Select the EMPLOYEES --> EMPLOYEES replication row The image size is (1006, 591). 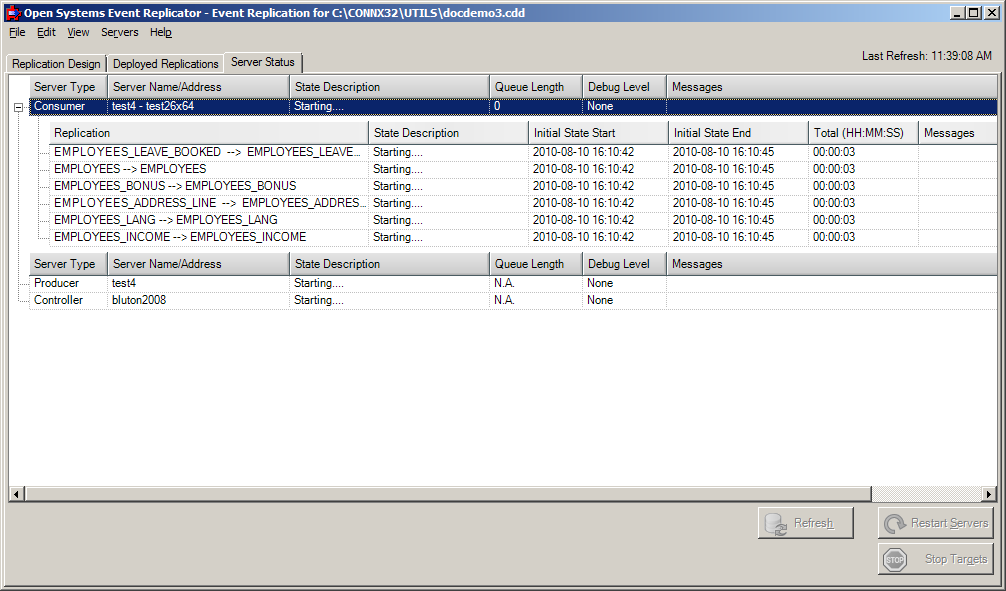(x=200, y=169)
